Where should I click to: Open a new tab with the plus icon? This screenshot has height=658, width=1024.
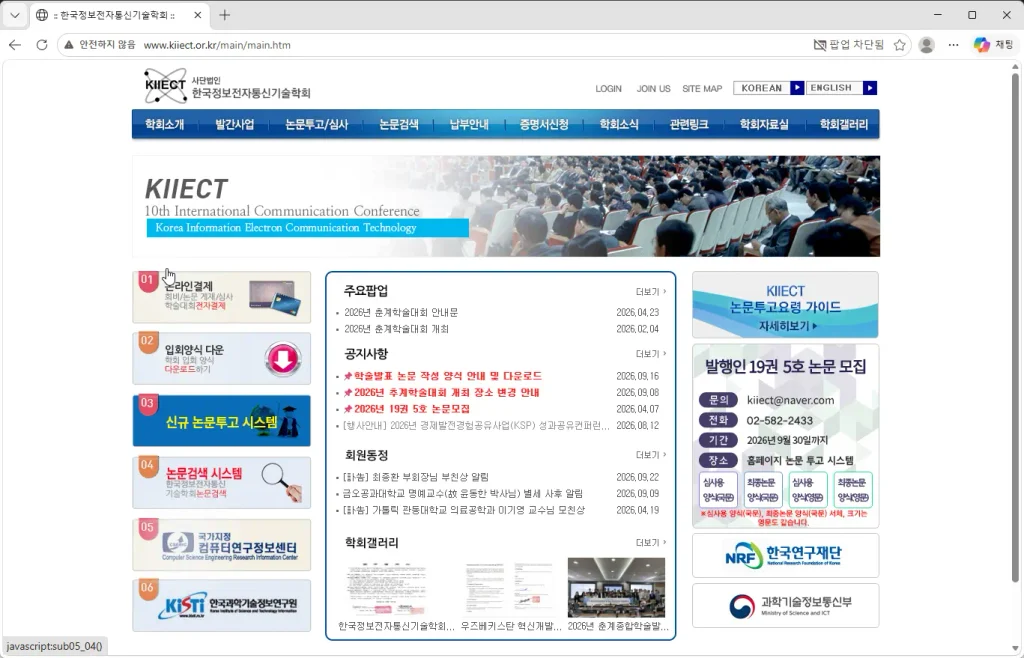pos(225,14)
